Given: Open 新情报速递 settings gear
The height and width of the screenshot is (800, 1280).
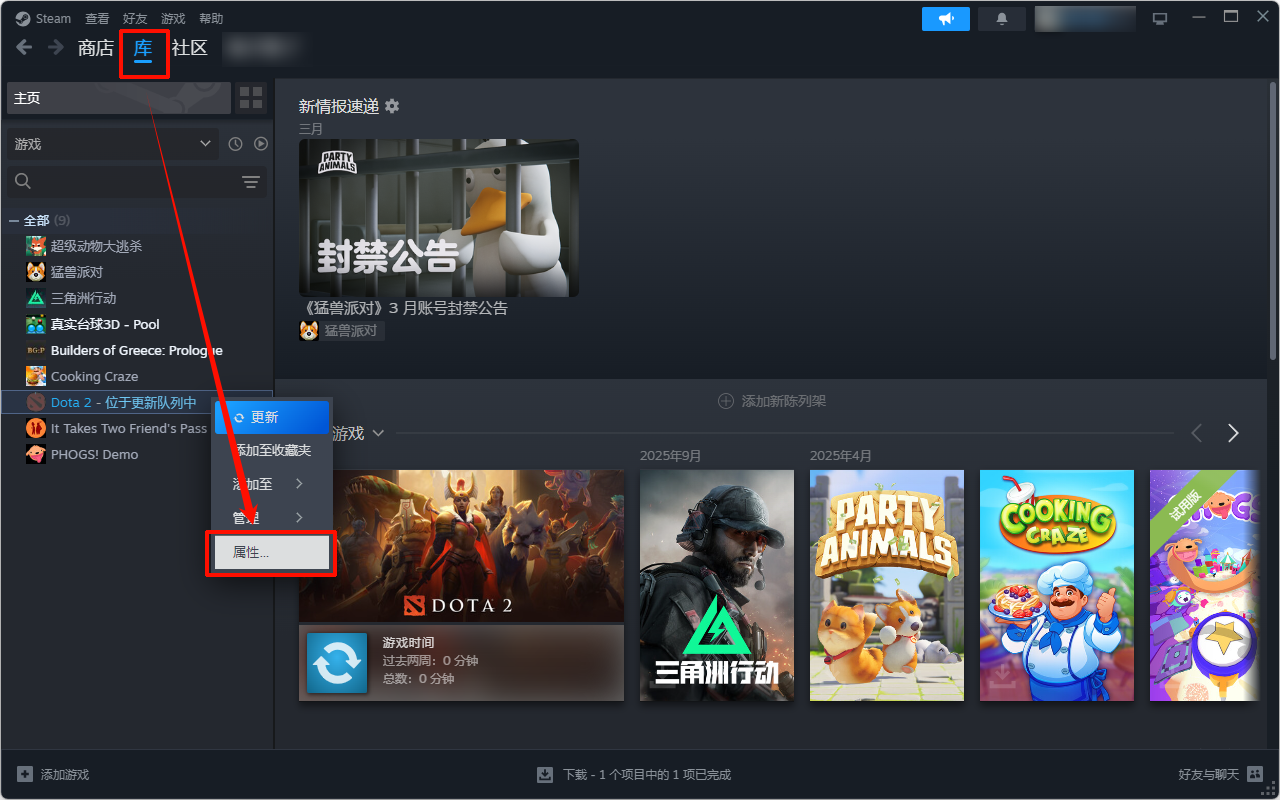Looking at the screenshot, I should click(392, 106).
